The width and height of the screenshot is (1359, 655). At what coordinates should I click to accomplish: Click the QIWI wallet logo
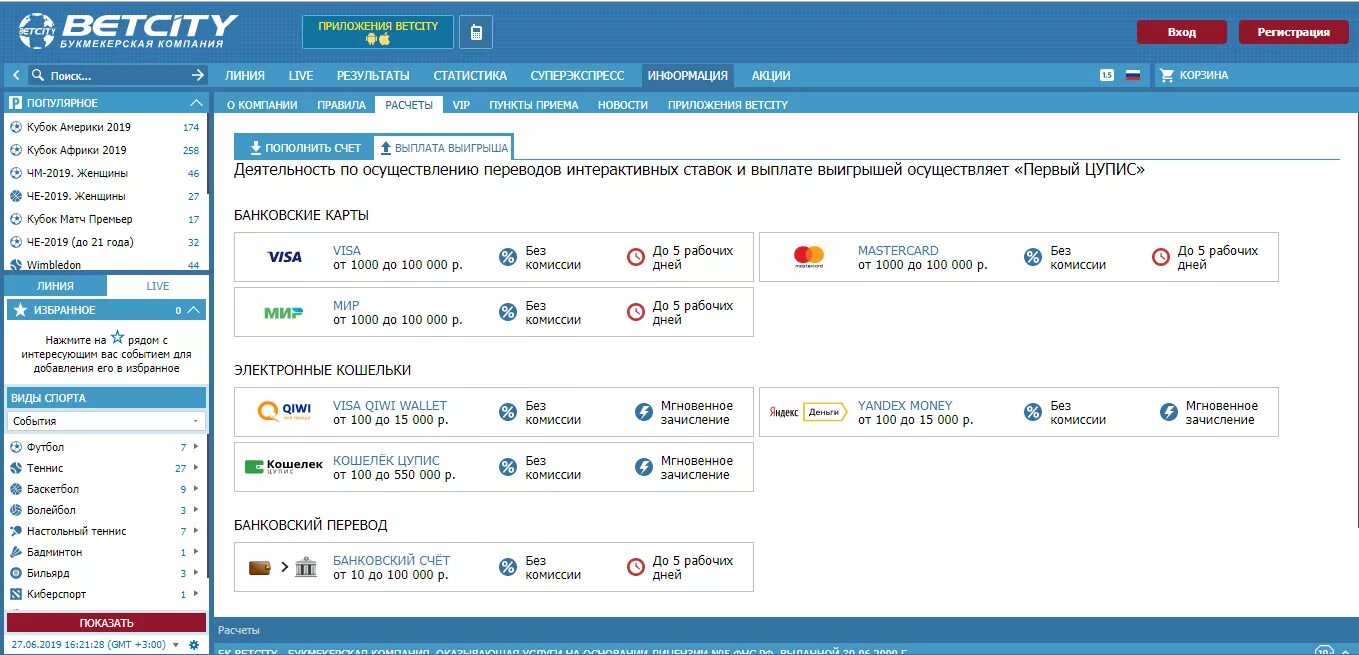point(285,411)
